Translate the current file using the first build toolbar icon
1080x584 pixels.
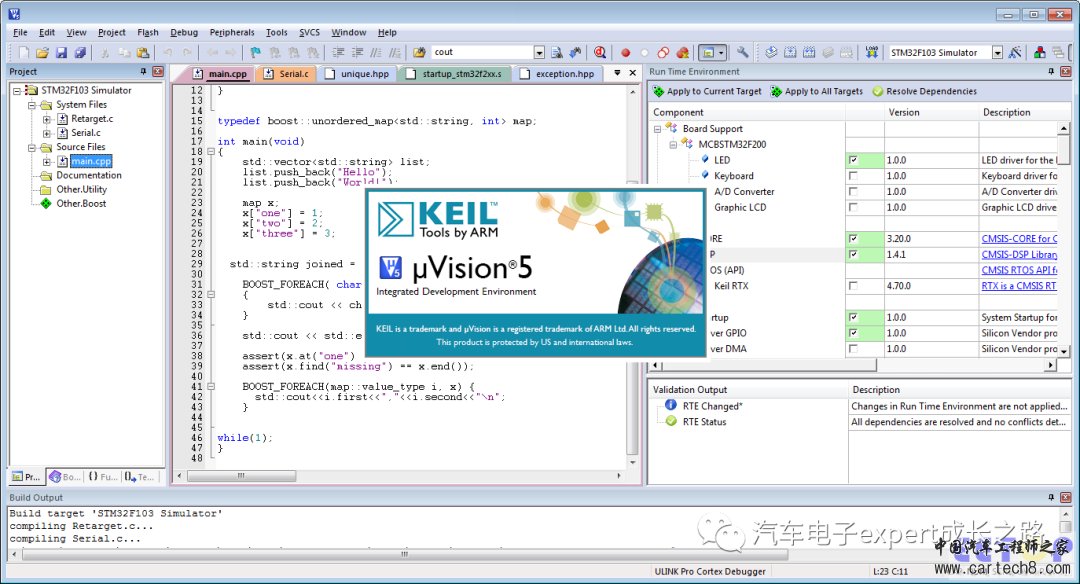click(x=771, y=52)
